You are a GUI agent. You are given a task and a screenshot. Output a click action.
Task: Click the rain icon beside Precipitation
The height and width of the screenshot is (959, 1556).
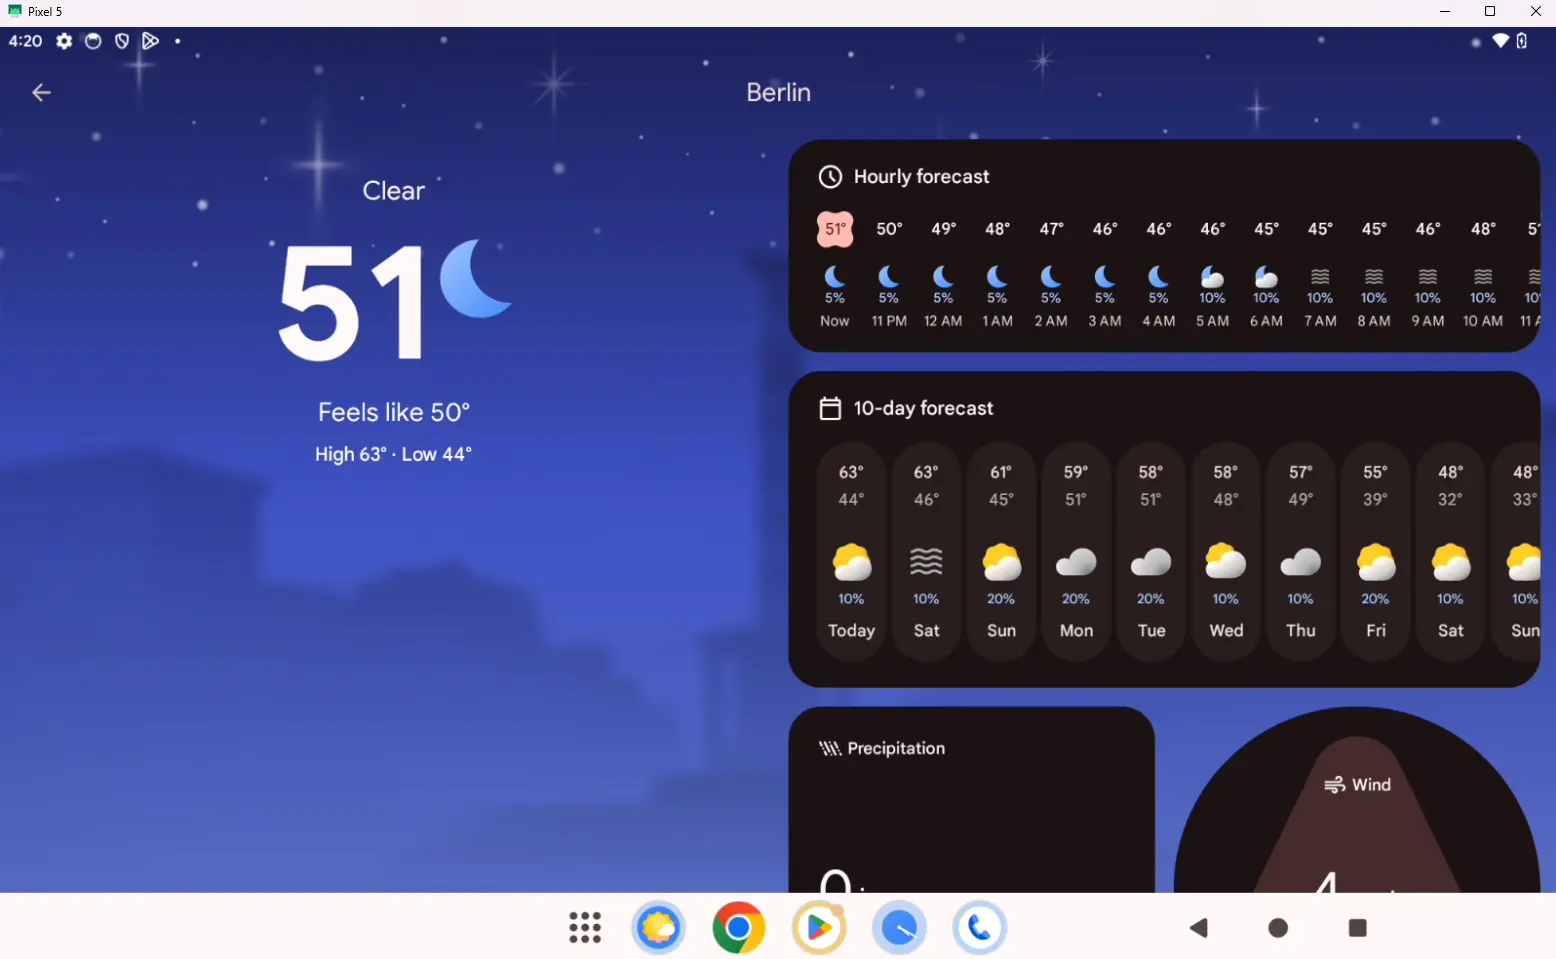pyautogui.click(x=830, y=749)
